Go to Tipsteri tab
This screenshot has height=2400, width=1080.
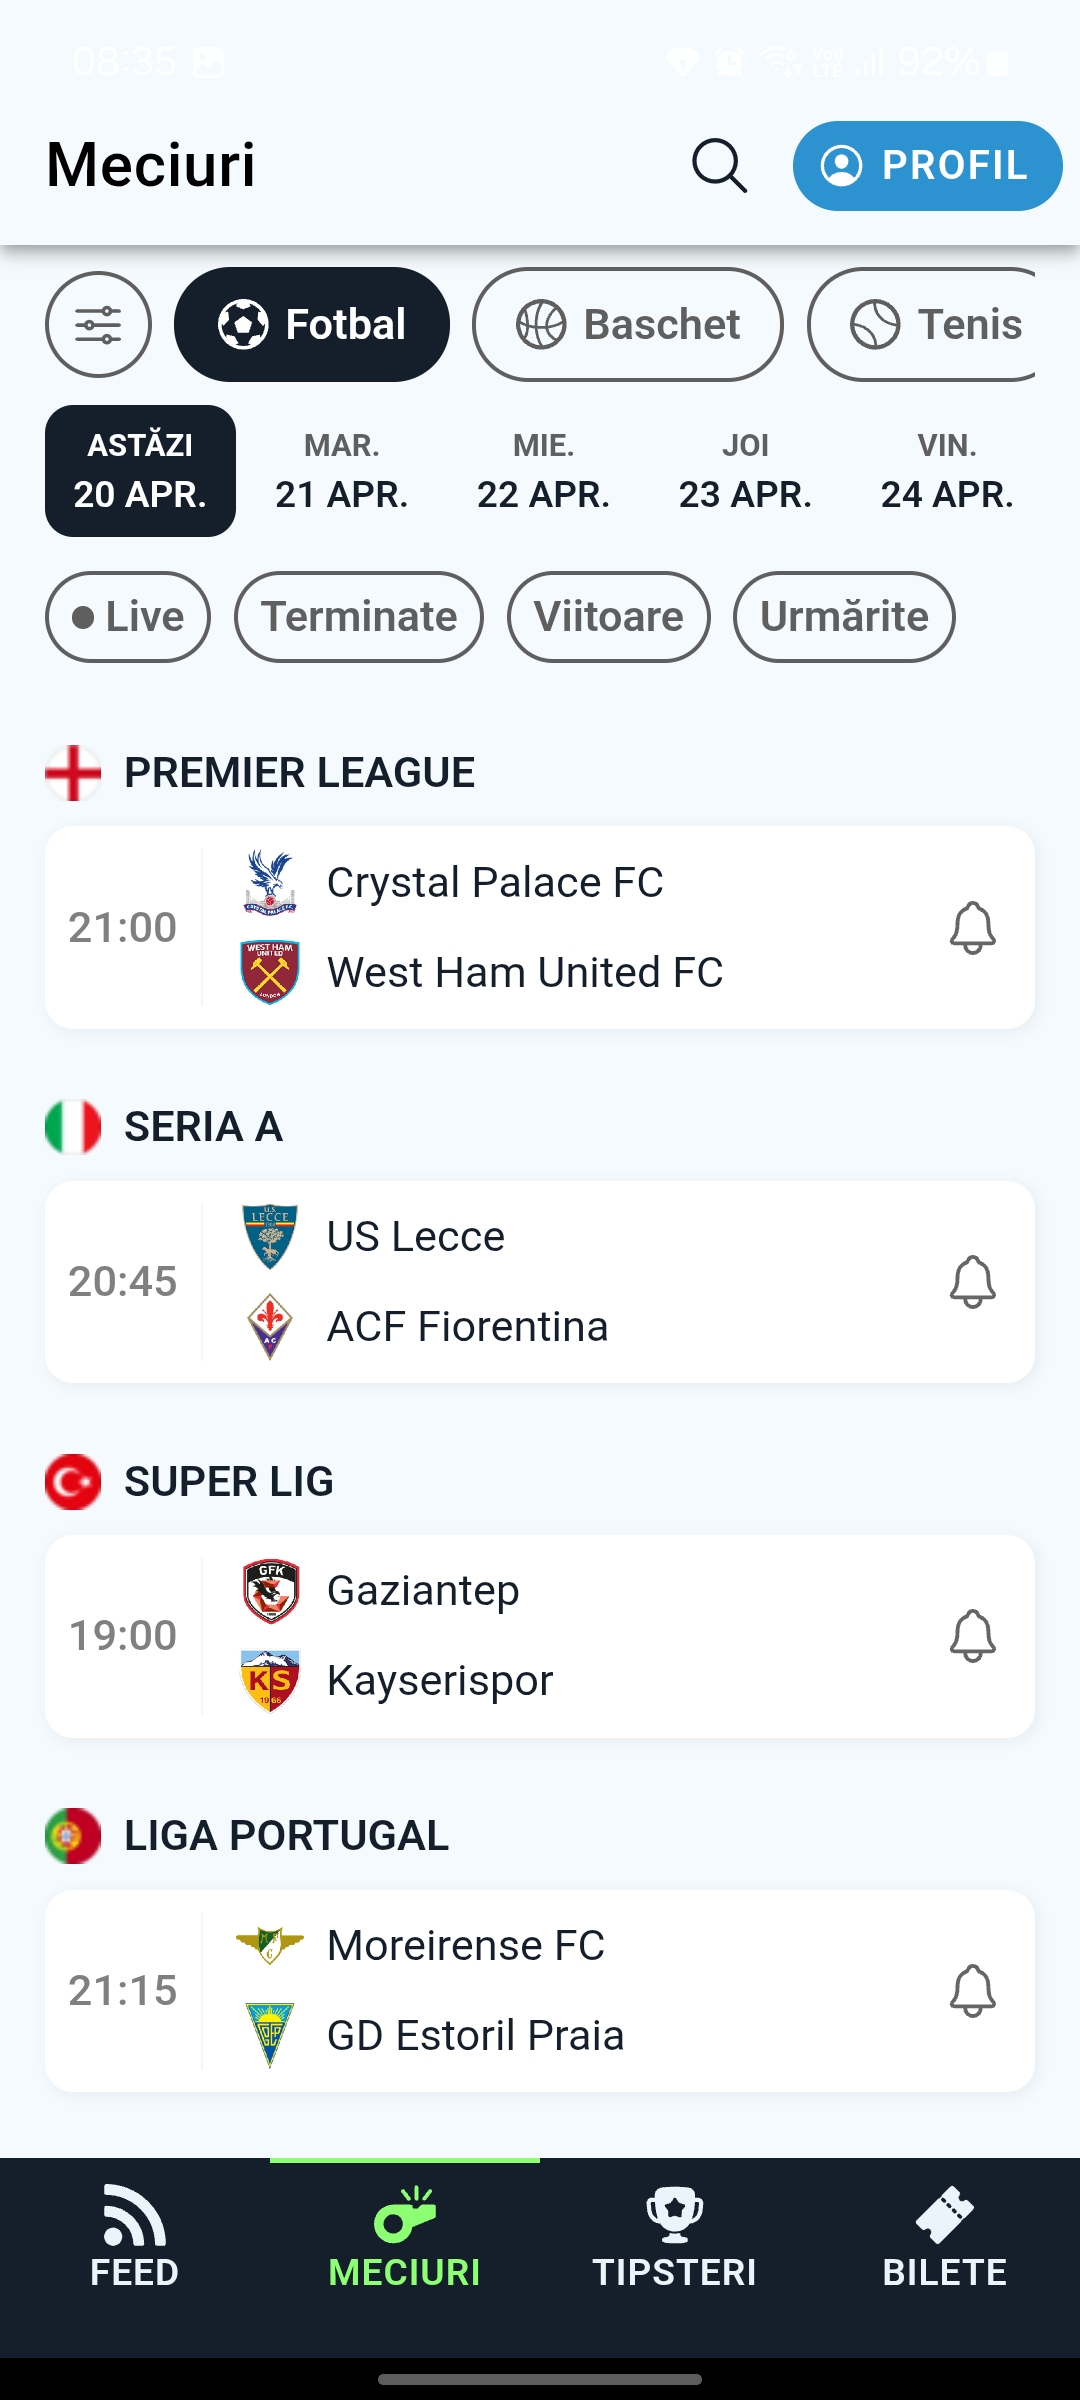[x=675, y=2240]
